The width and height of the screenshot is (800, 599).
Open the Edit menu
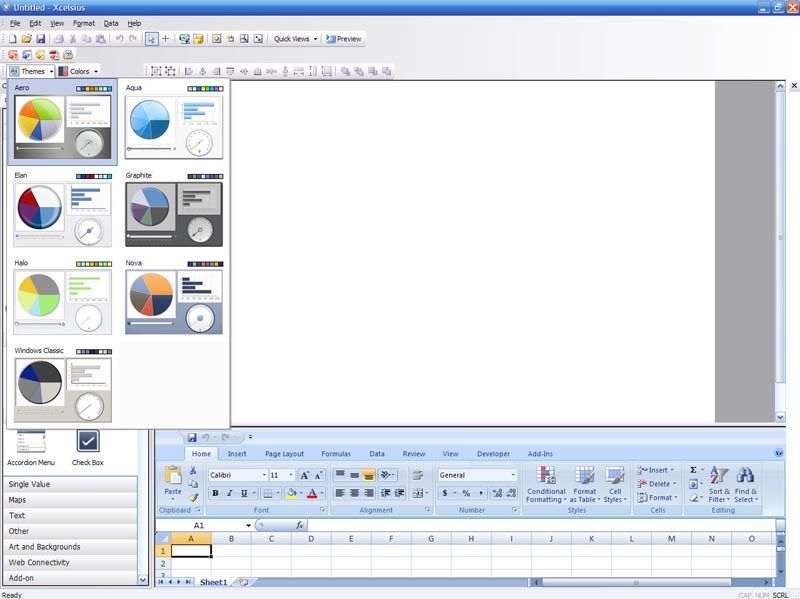coord(35,23)
